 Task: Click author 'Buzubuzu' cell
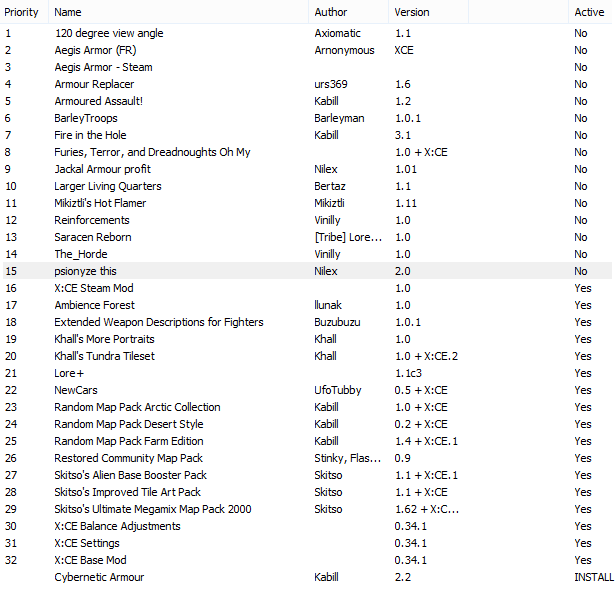click(x=337, y=322)
